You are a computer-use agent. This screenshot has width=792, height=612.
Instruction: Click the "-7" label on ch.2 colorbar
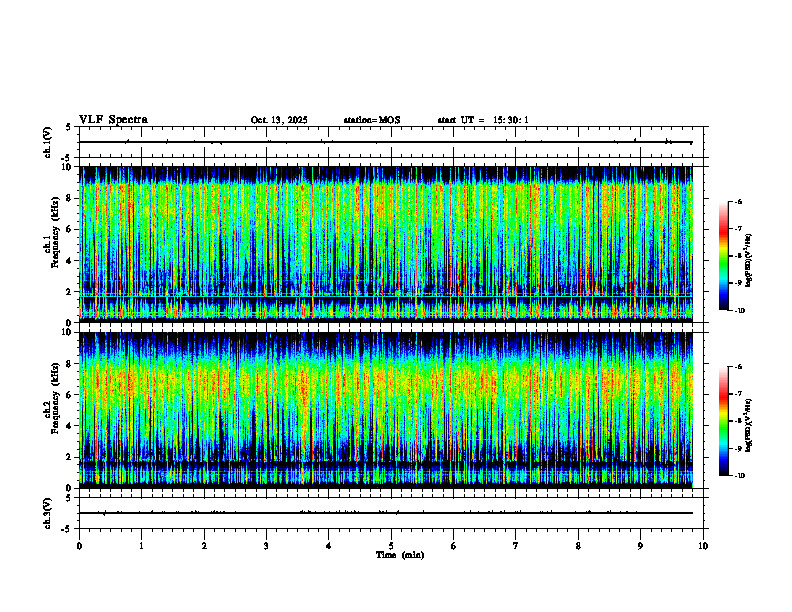tap(738, 394)
